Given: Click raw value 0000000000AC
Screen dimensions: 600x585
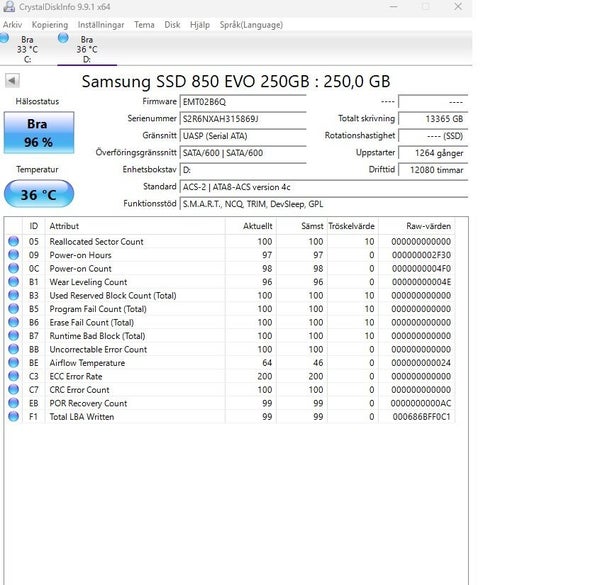Looking at the screenshot, I should pyautogui.click(x=421, y=404).
